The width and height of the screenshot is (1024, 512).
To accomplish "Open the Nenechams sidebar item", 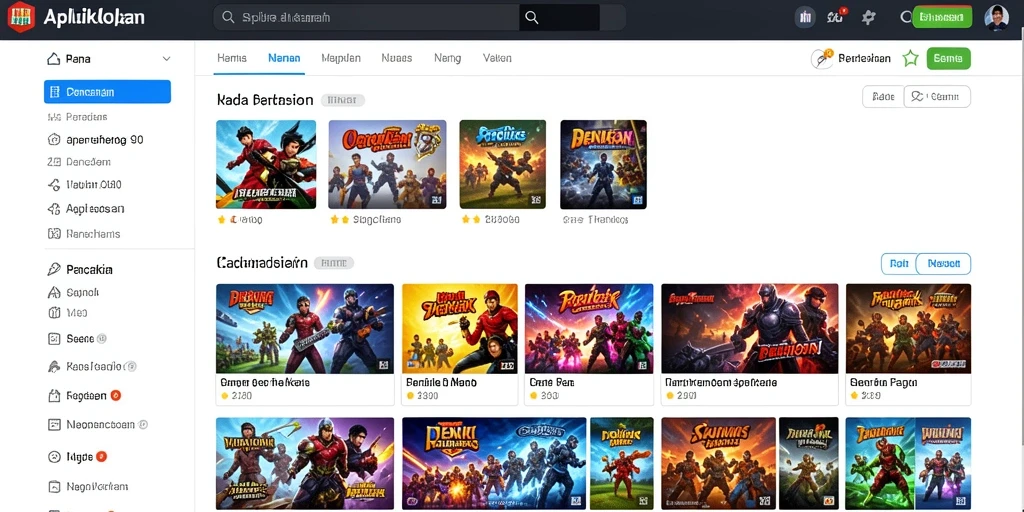I will (x=84, y=234).
